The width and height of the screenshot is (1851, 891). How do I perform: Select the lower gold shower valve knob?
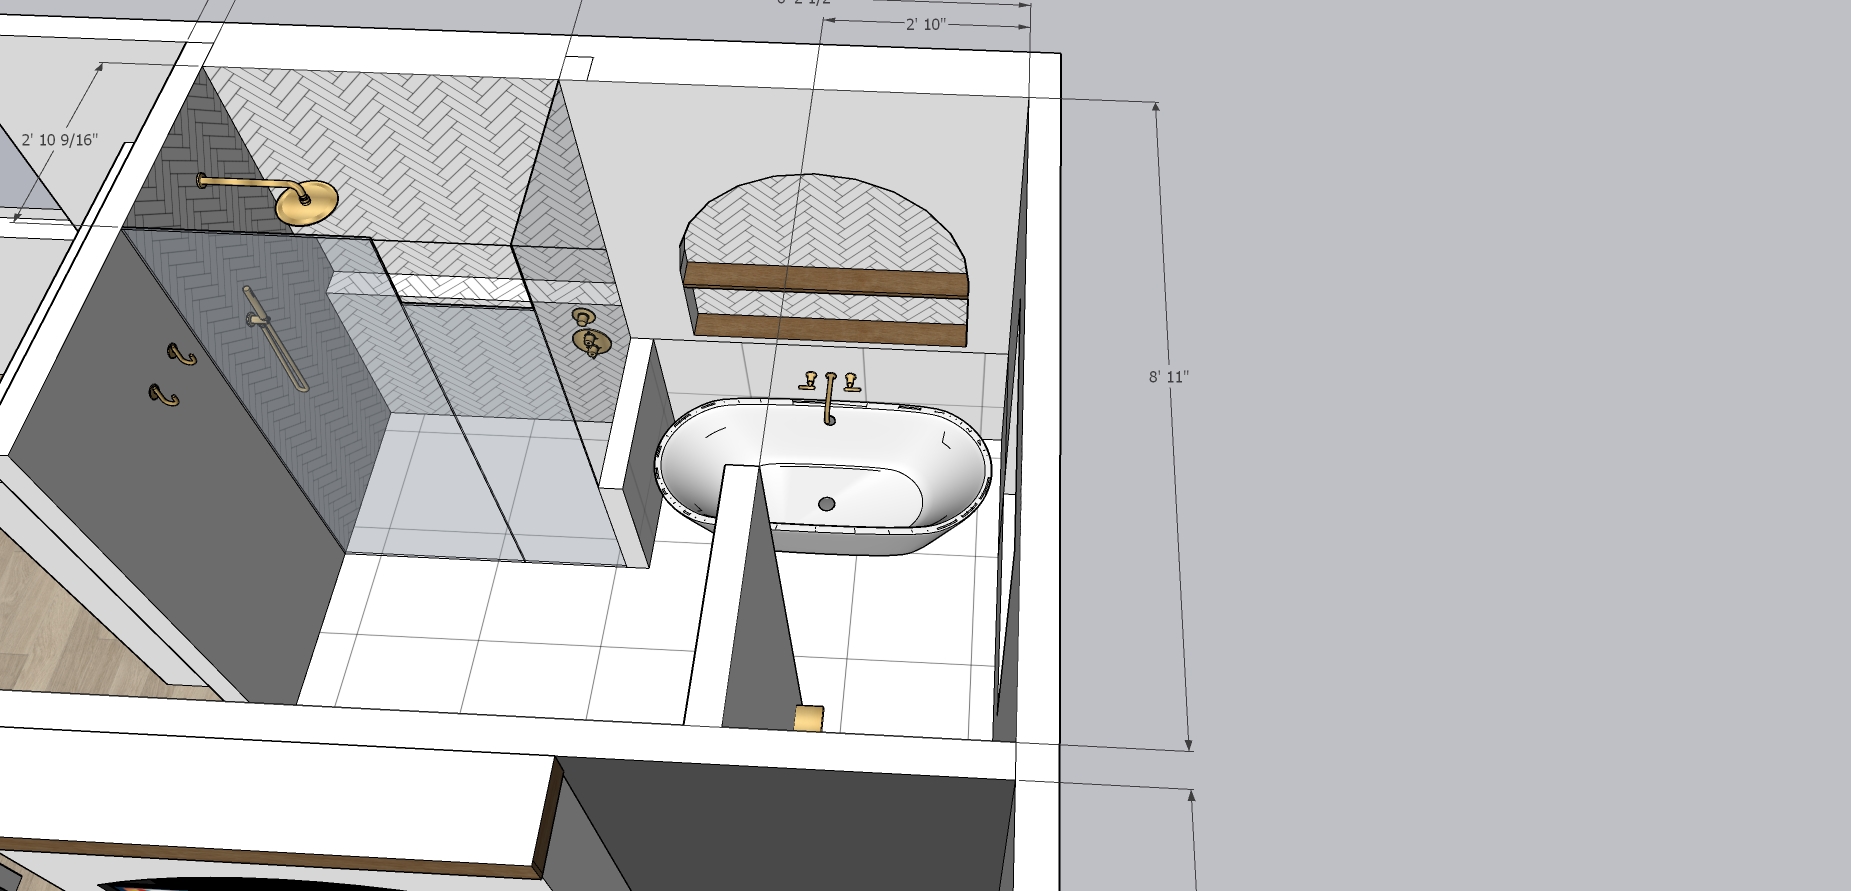(x=591, y=343)
